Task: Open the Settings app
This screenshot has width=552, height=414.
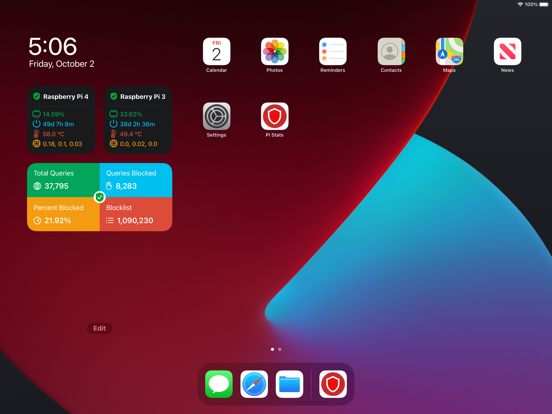Action: (x=217, y=116)
